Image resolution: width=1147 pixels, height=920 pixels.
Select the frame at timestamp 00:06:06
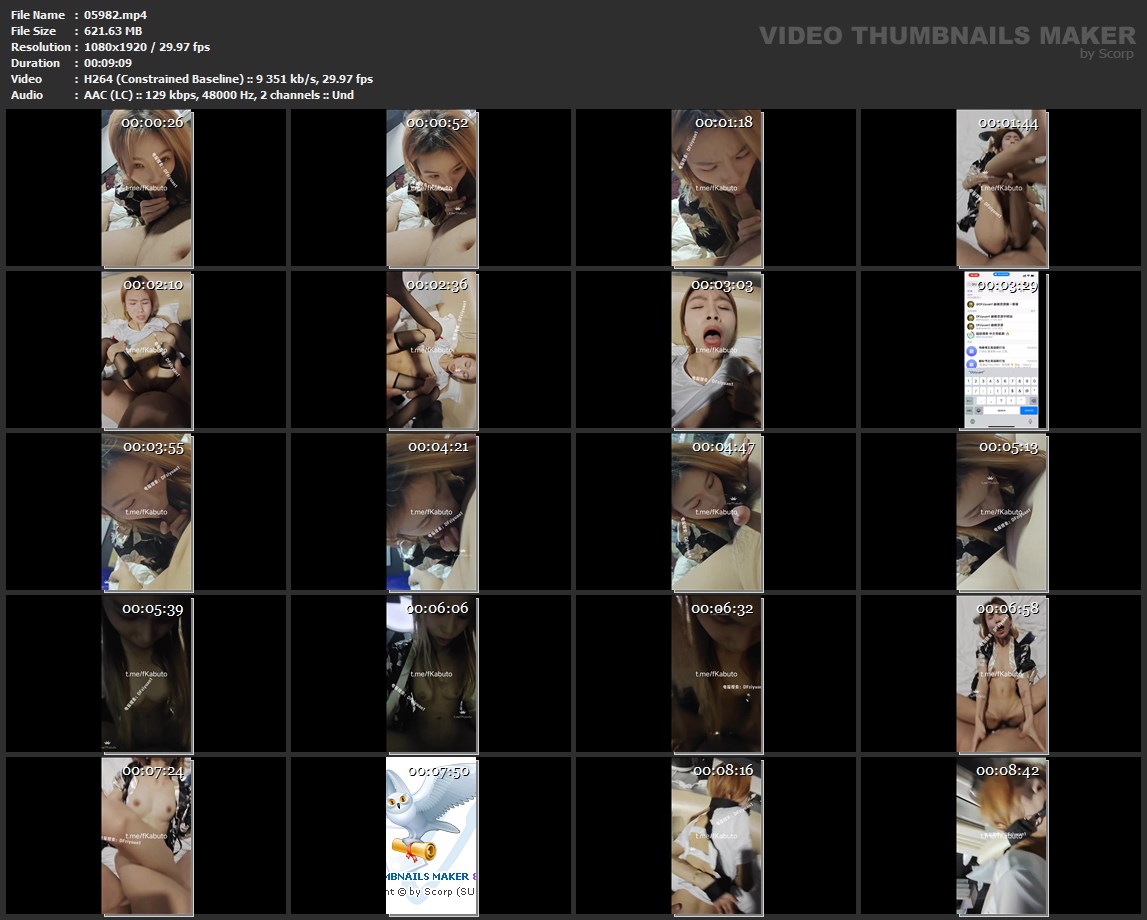pos(432,674)
